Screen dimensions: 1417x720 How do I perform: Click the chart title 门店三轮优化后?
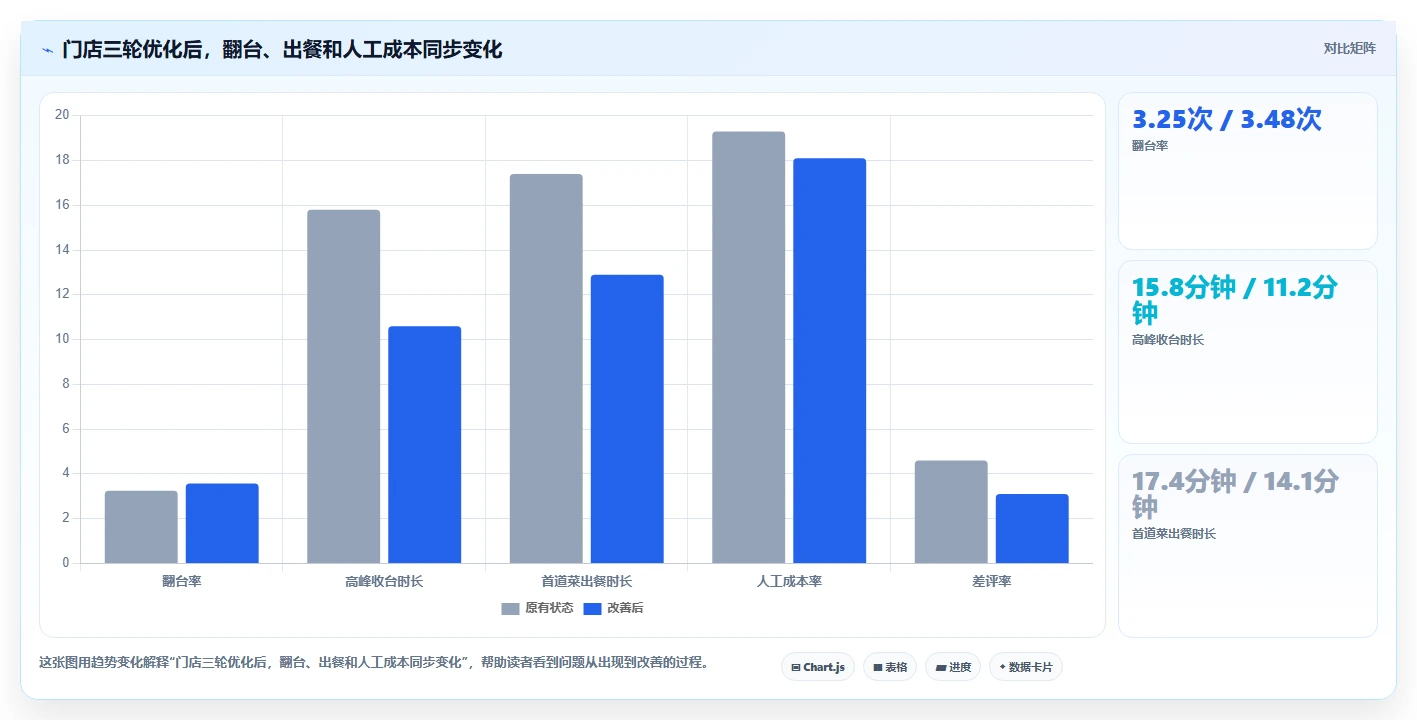(x=282, y=49)
